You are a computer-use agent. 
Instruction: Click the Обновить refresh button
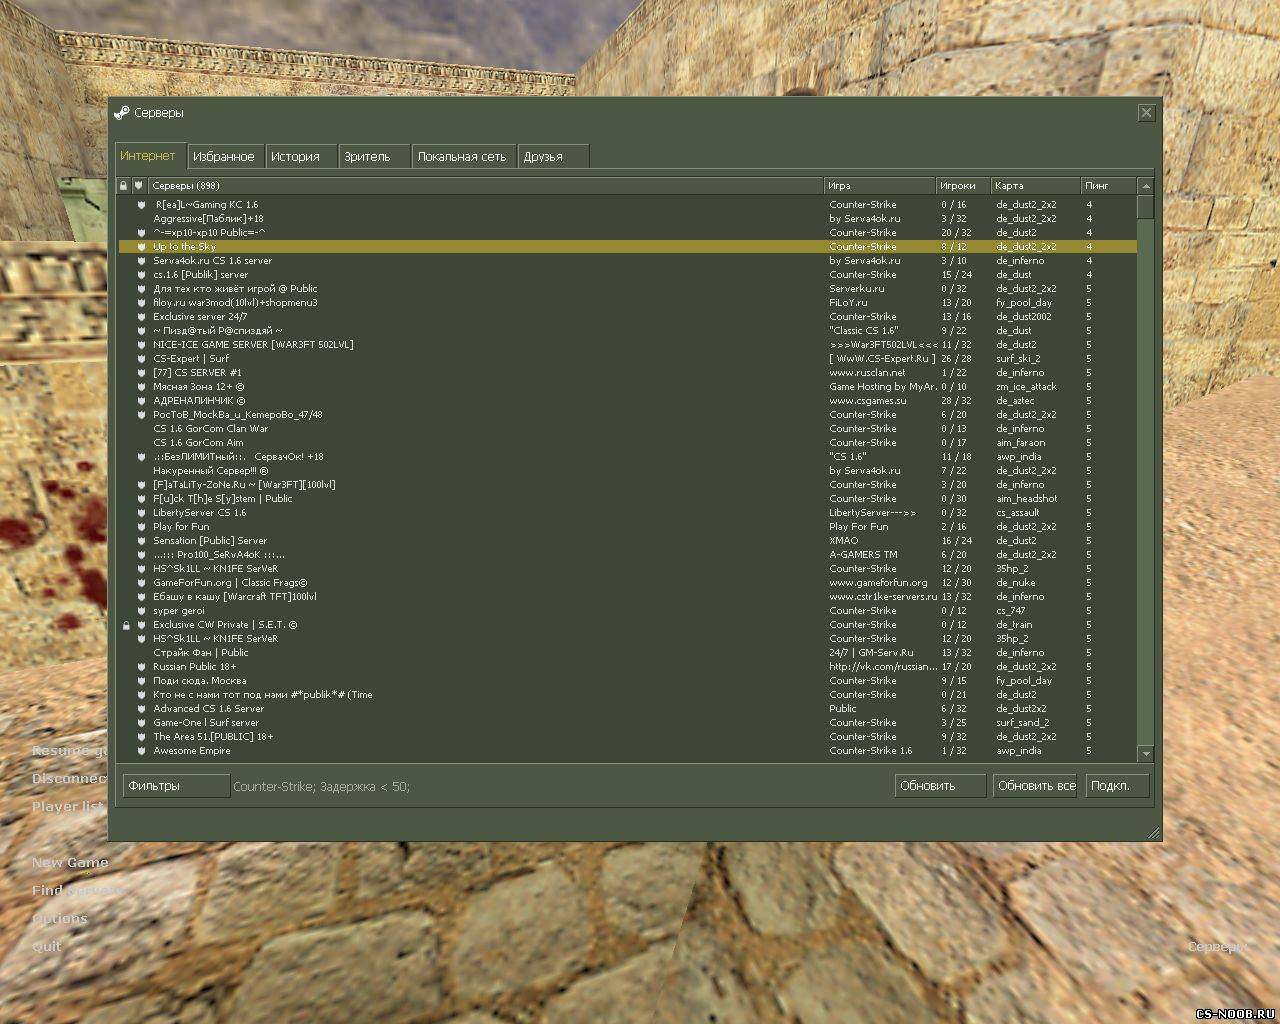point(940,786)
